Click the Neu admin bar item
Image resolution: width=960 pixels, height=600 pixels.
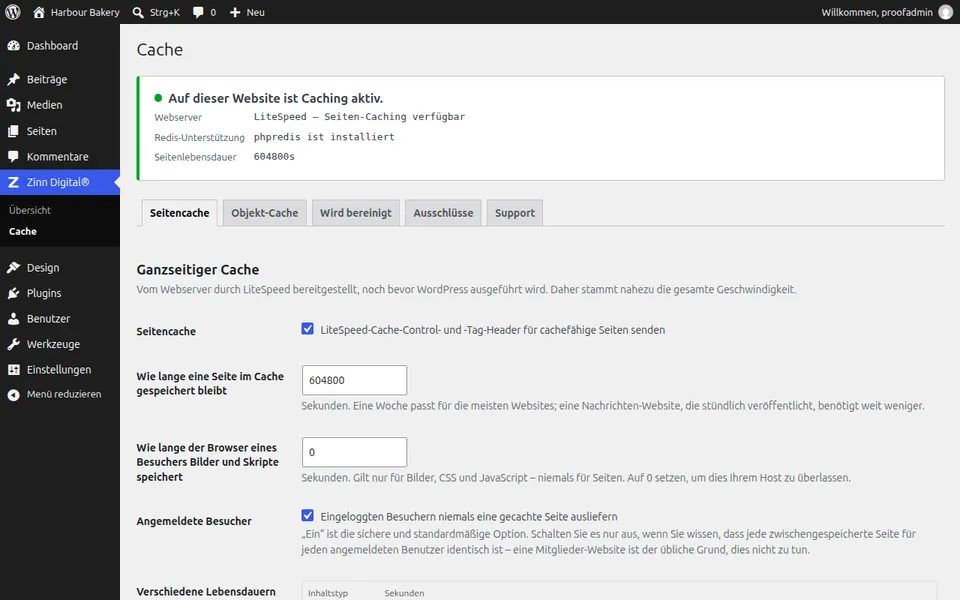point(247,12)
